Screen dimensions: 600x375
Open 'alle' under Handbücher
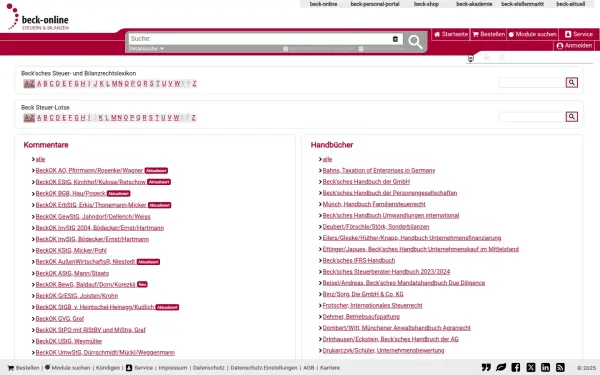[x=327, y=159]
